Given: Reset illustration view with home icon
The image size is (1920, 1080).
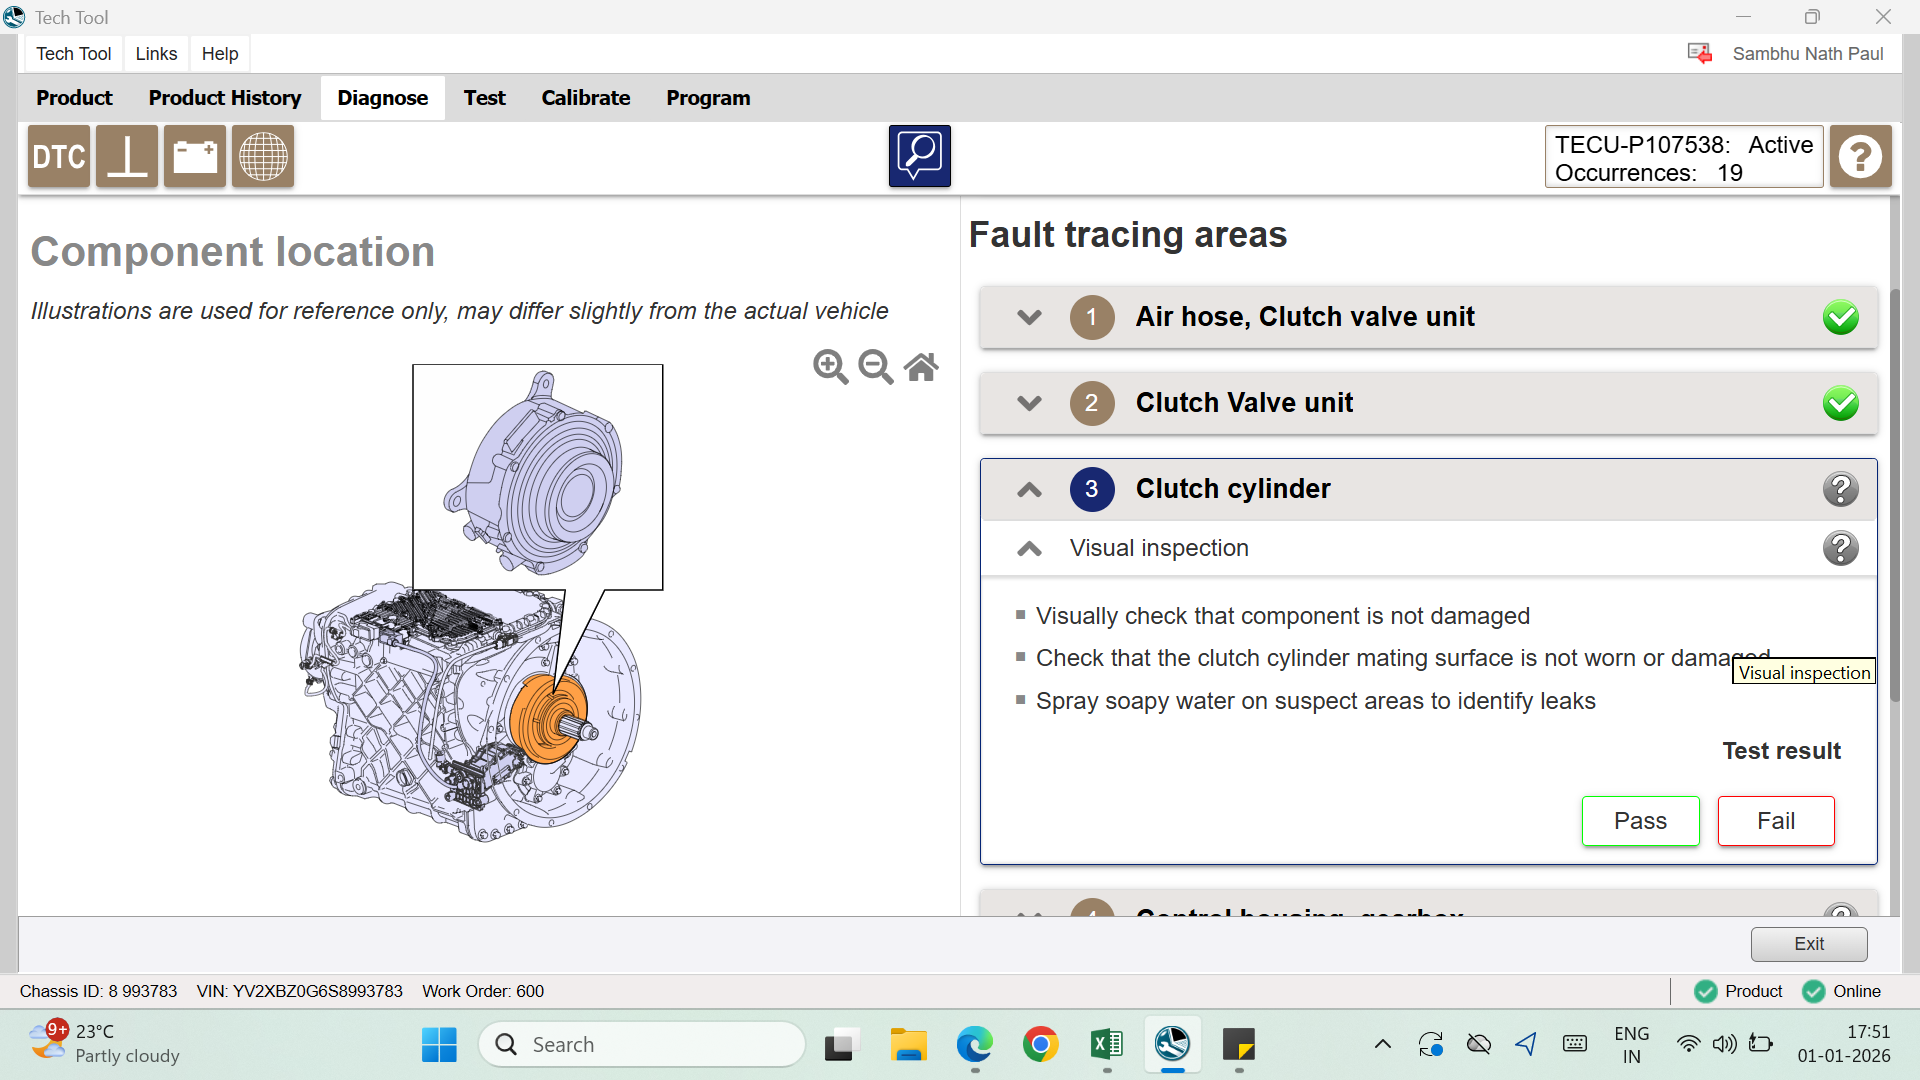Looking at the screenshot, I should (x=921, y=367).
